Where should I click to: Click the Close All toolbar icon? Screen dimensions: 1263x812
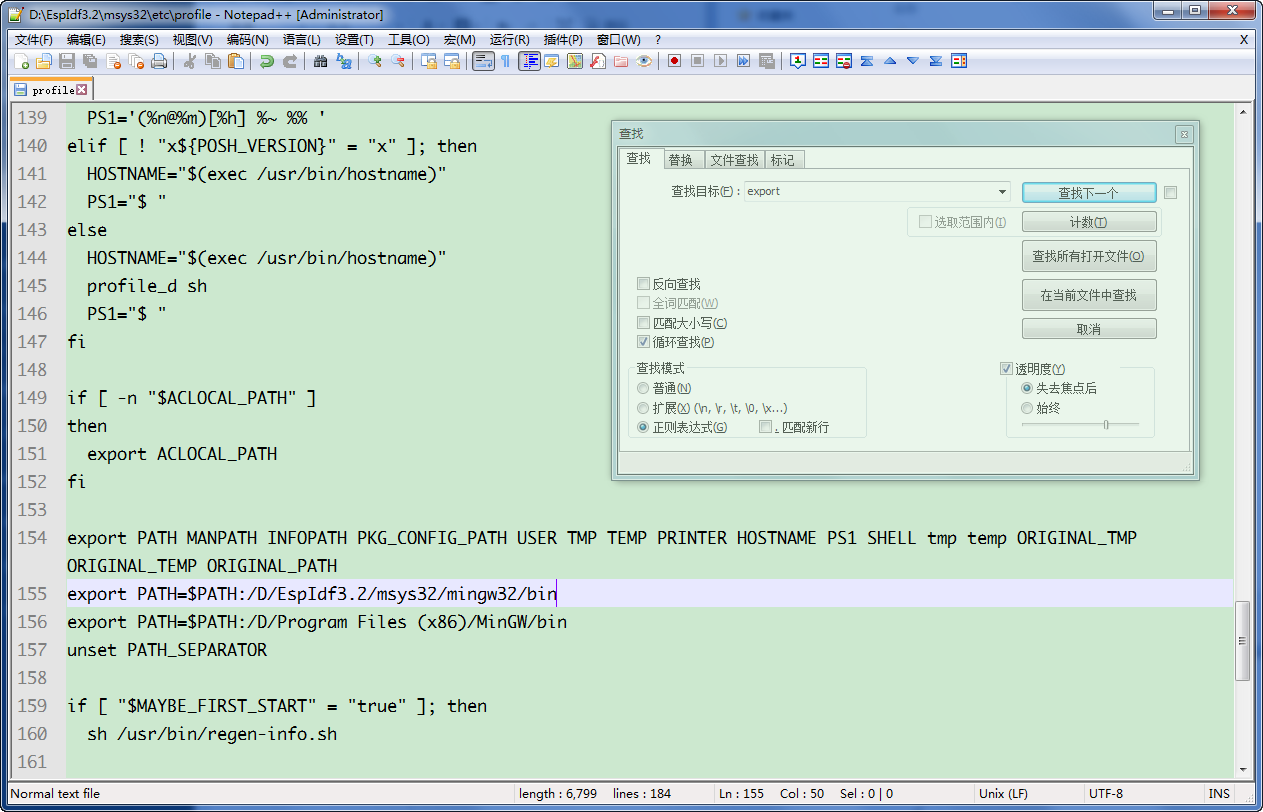point(136,61)
